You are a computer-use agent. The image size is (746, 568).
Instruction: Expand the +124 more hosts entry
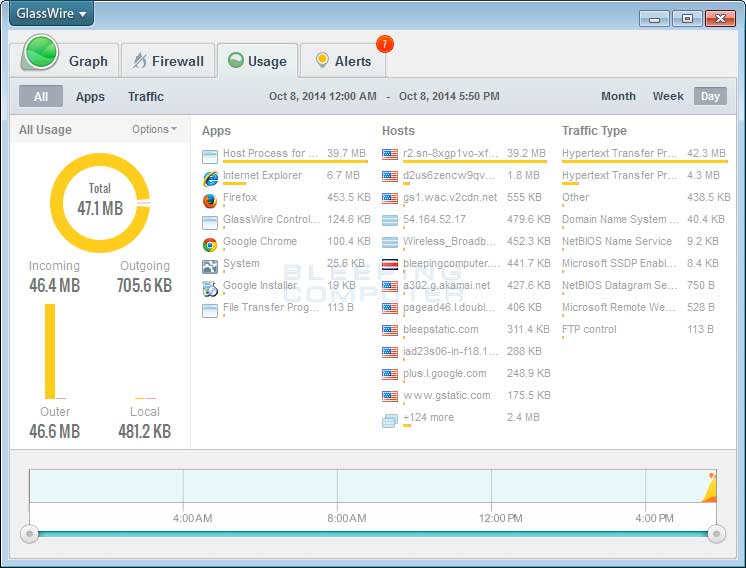pos(461,419)
